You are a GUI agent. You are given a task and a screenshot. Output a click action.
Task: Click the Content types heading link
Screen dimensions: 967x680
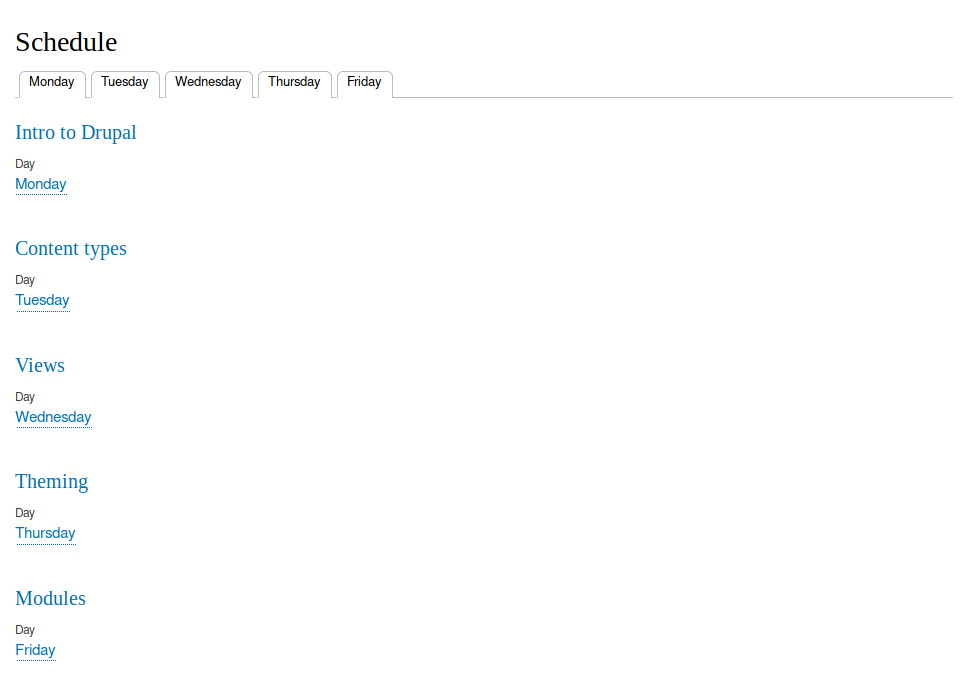click(x=71, y=249)
